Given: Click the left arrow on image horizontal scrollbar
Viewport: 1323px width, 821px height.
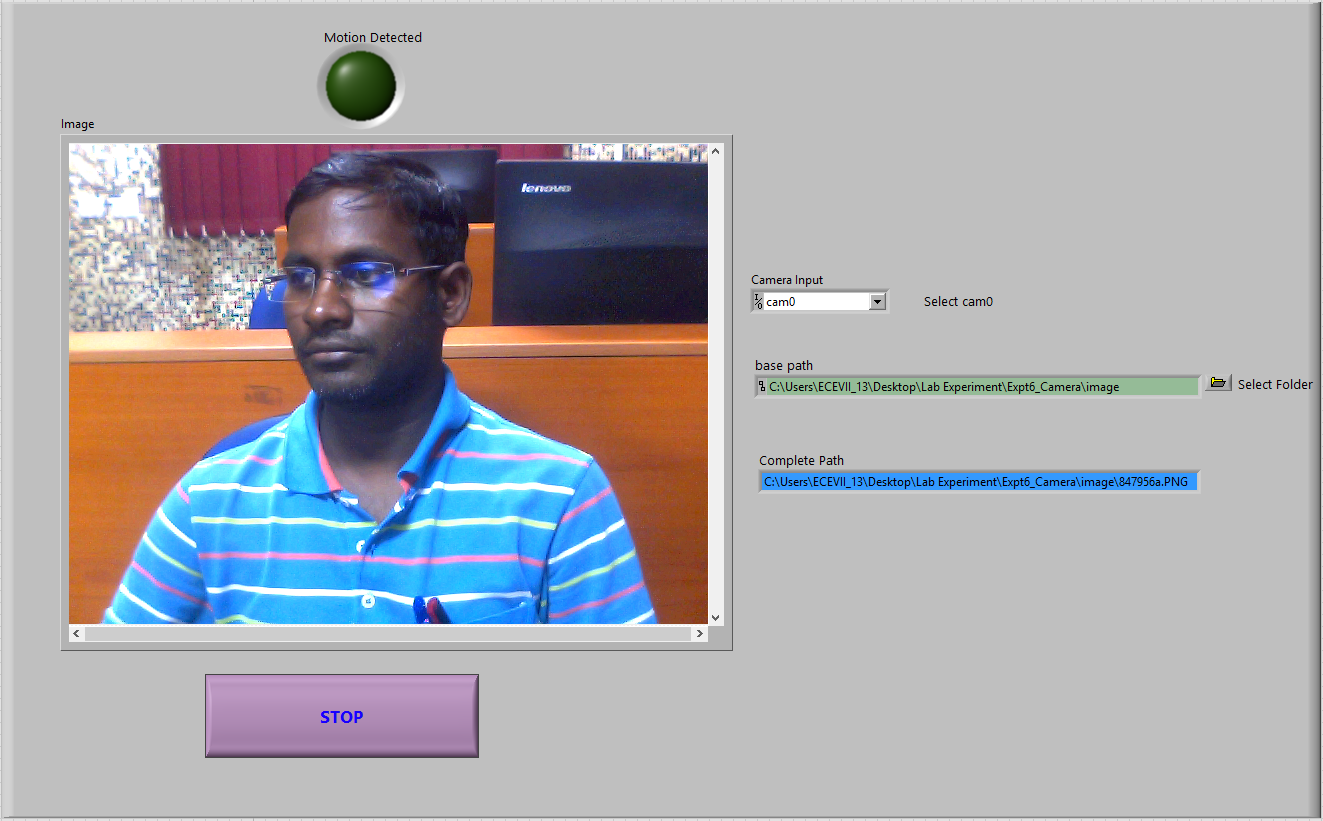Looking at the screenshot, I should (x=76, y=632).
